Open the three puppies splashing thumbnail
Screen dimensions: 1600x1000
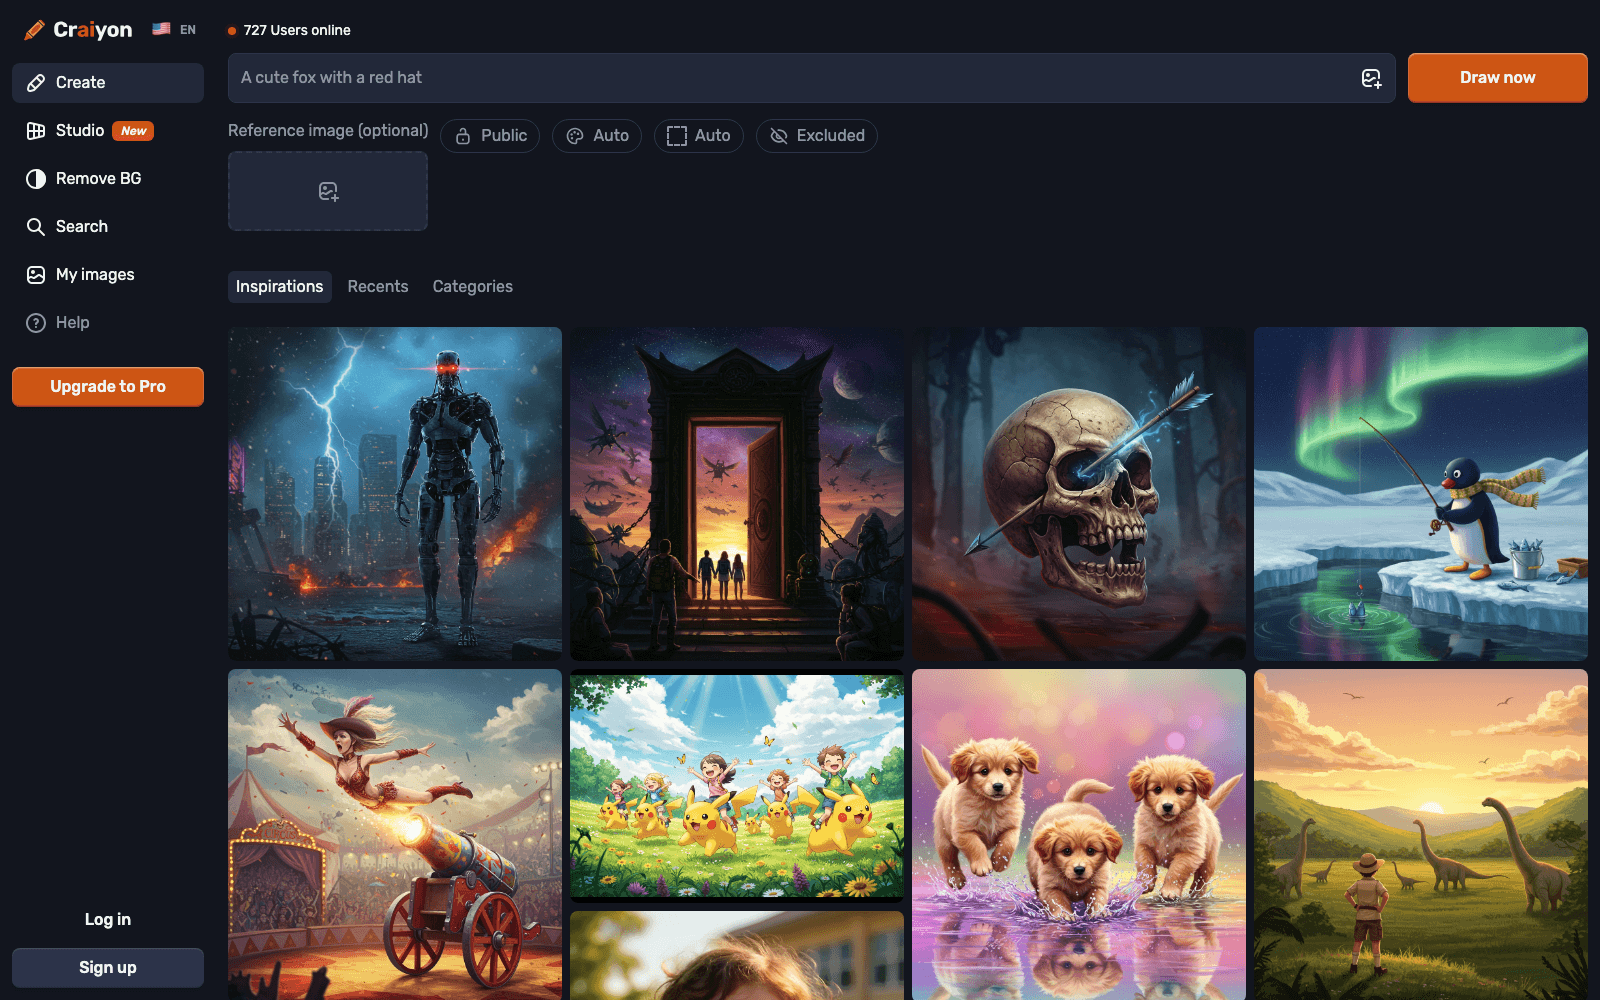pos(1079,835)
